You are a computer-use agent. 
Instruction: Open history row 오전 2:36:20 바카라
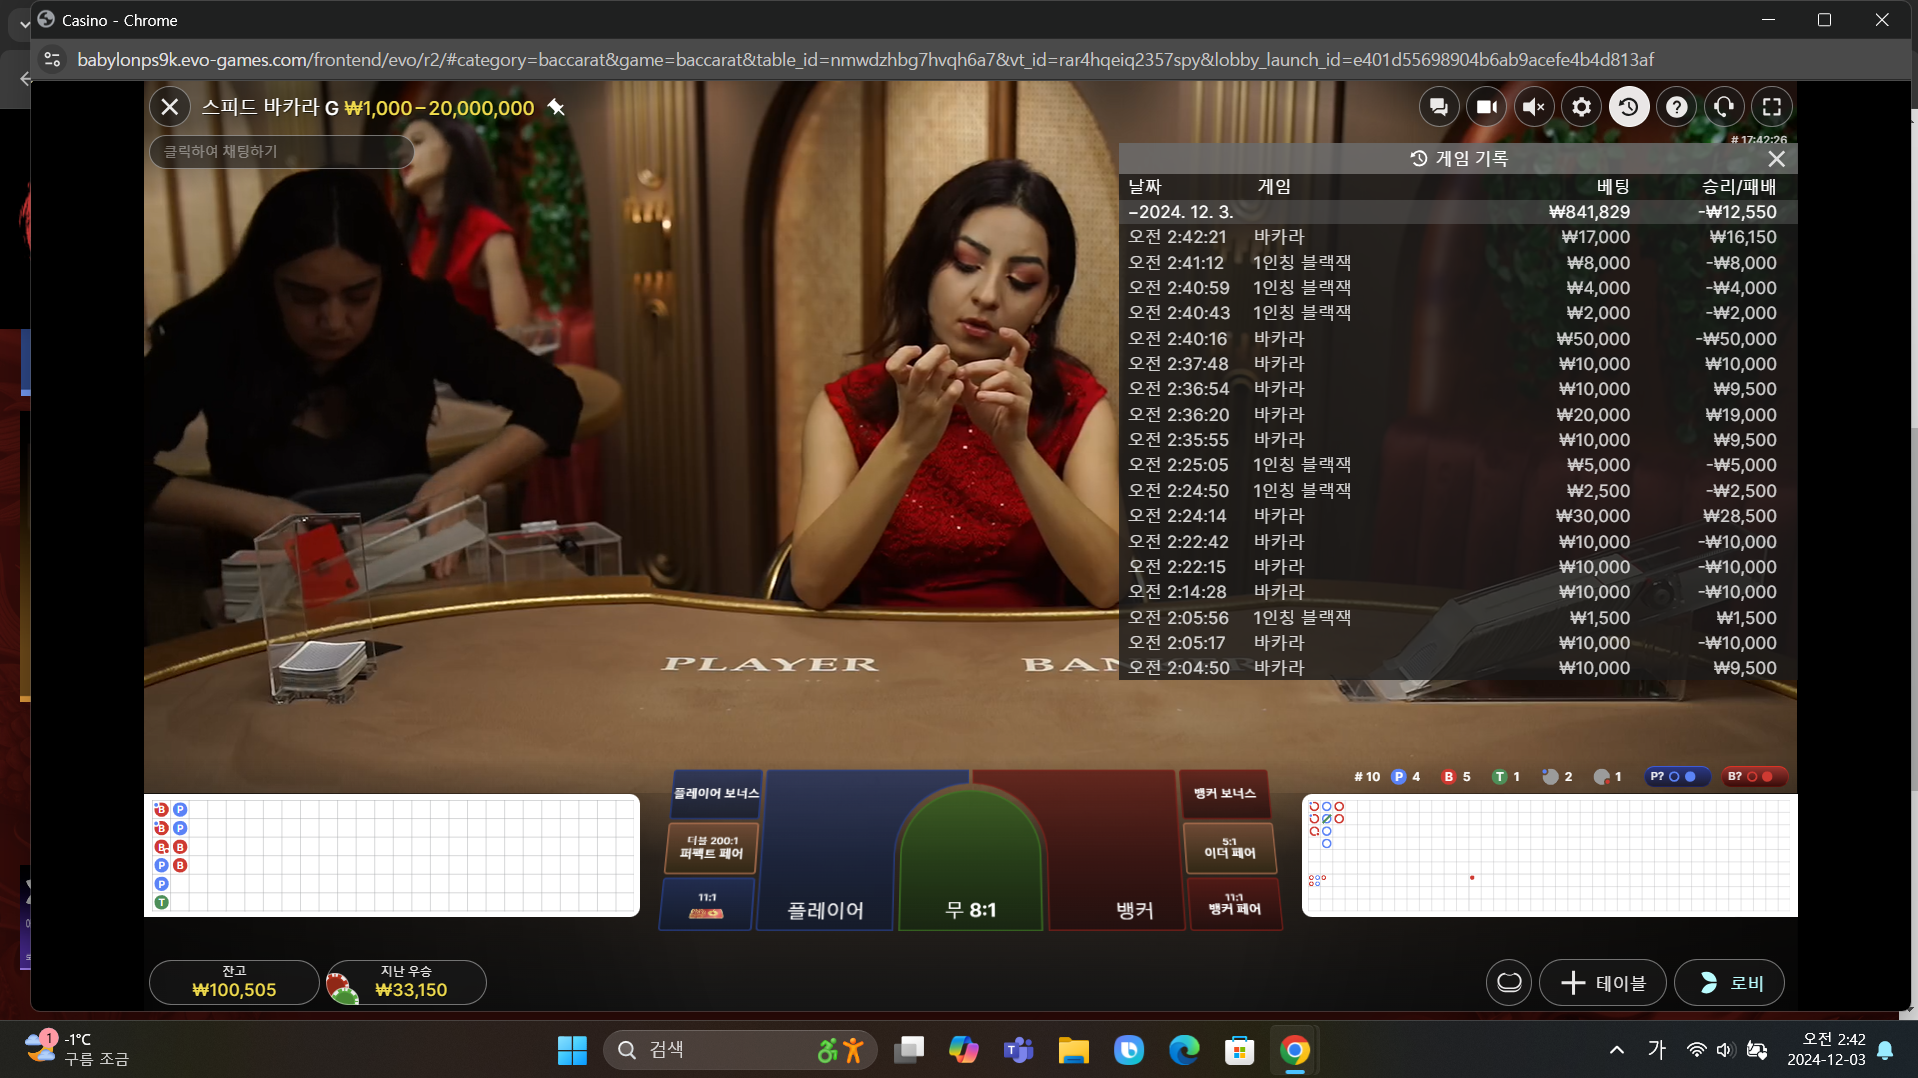click(x=1457, y=415)
